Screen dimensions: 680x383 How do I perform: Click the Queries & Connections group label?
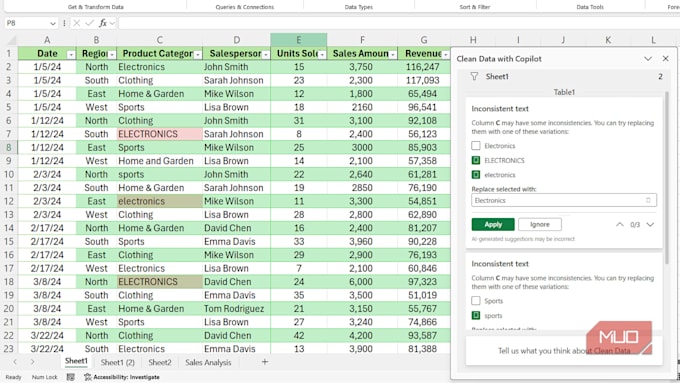pos(245,7)
